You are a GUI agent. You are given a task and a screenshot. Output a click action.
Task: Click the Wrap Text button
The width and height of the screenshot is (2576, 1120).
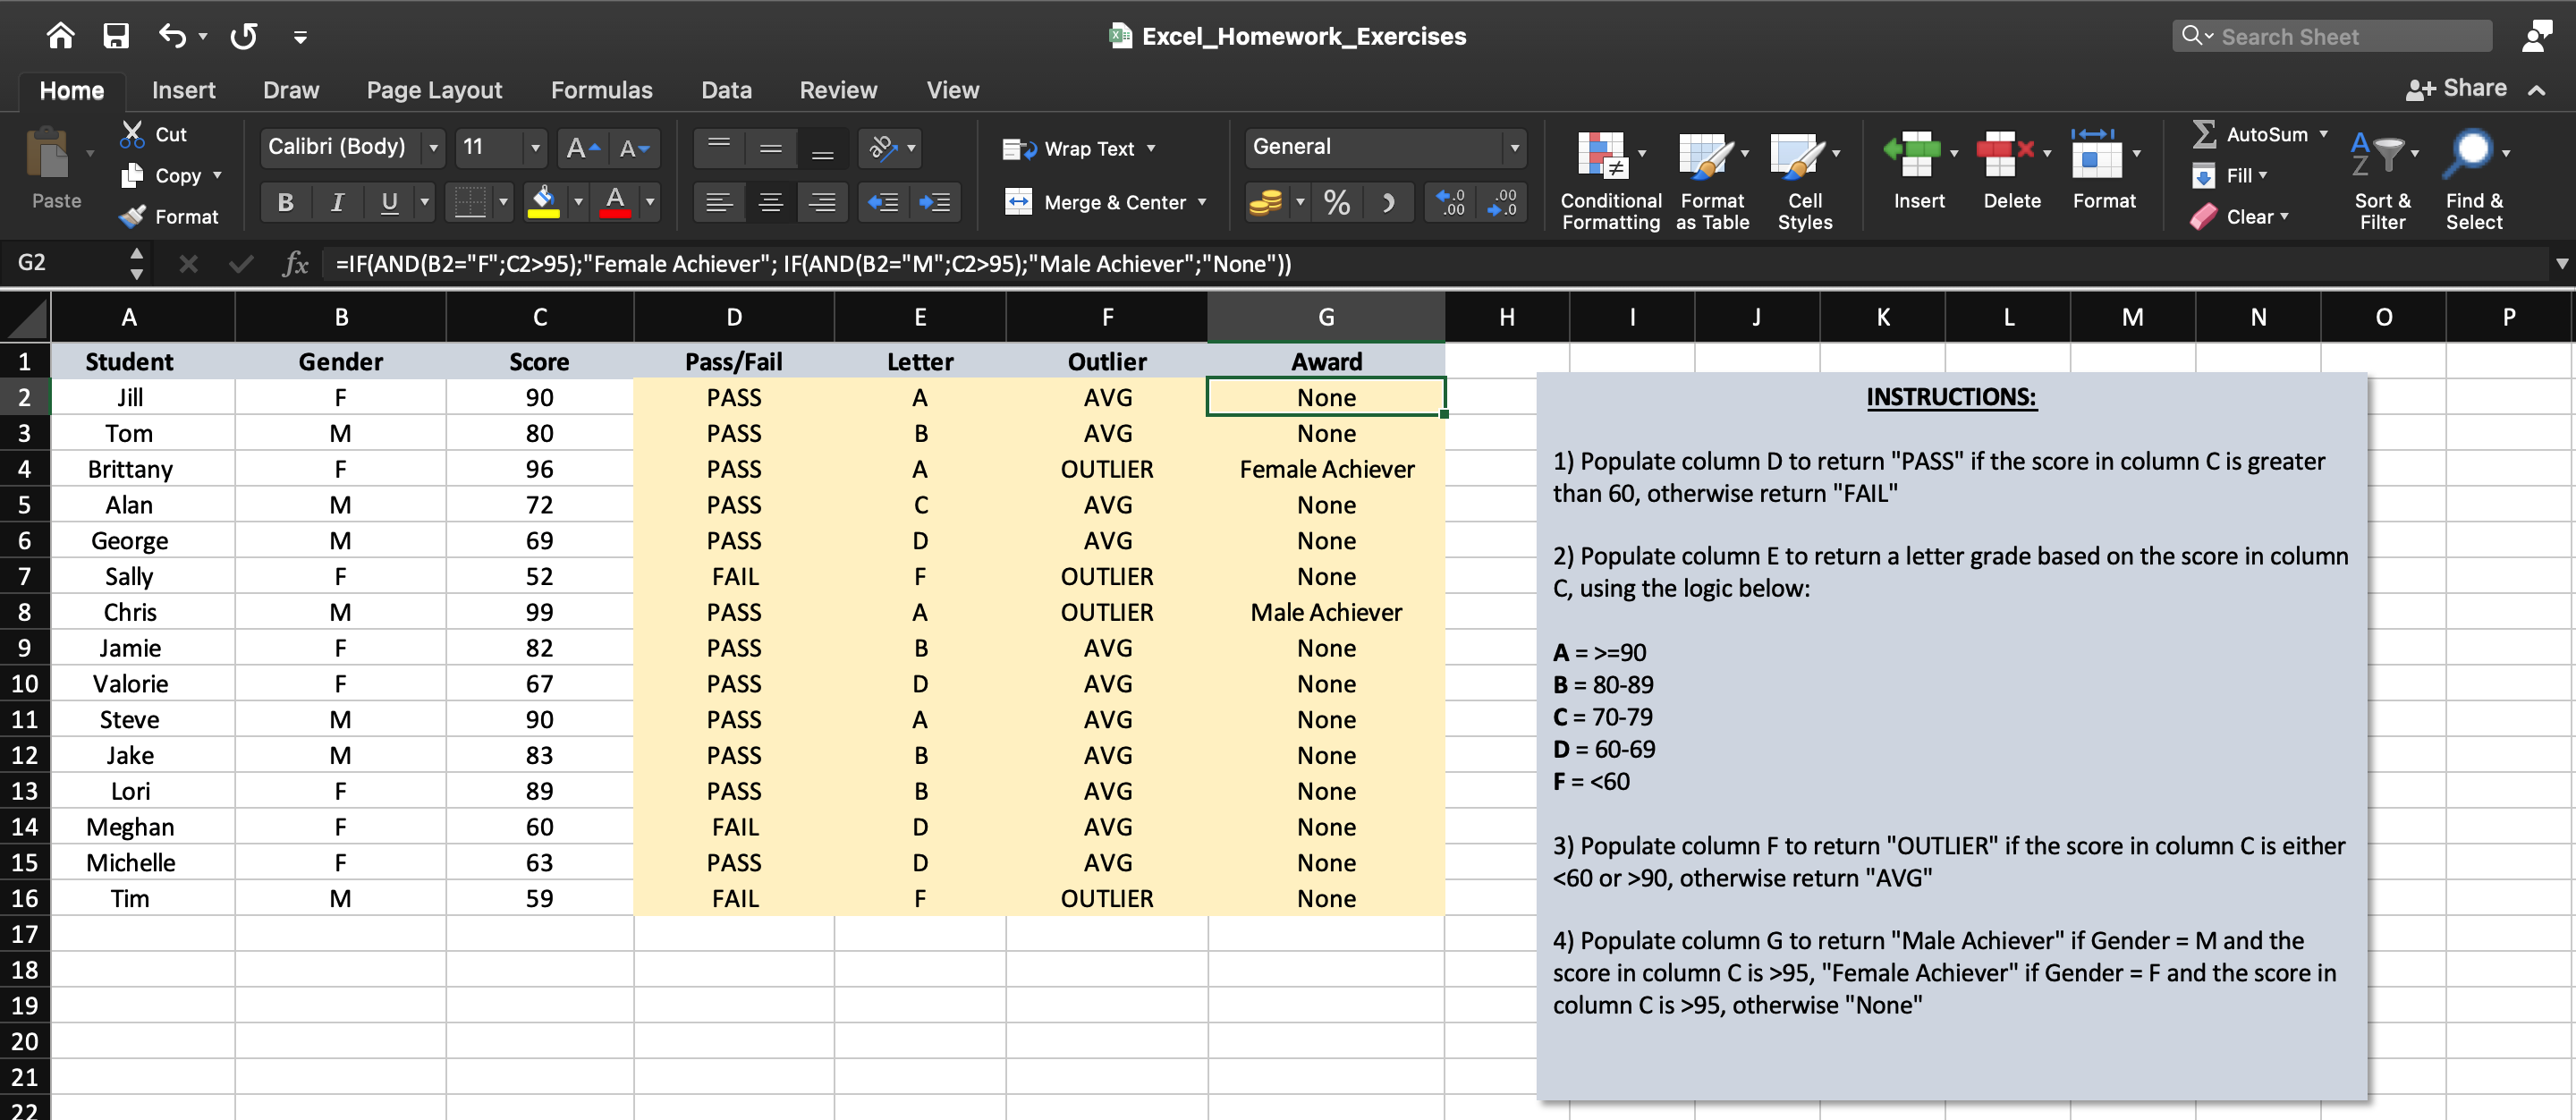tap(1078, 149)
